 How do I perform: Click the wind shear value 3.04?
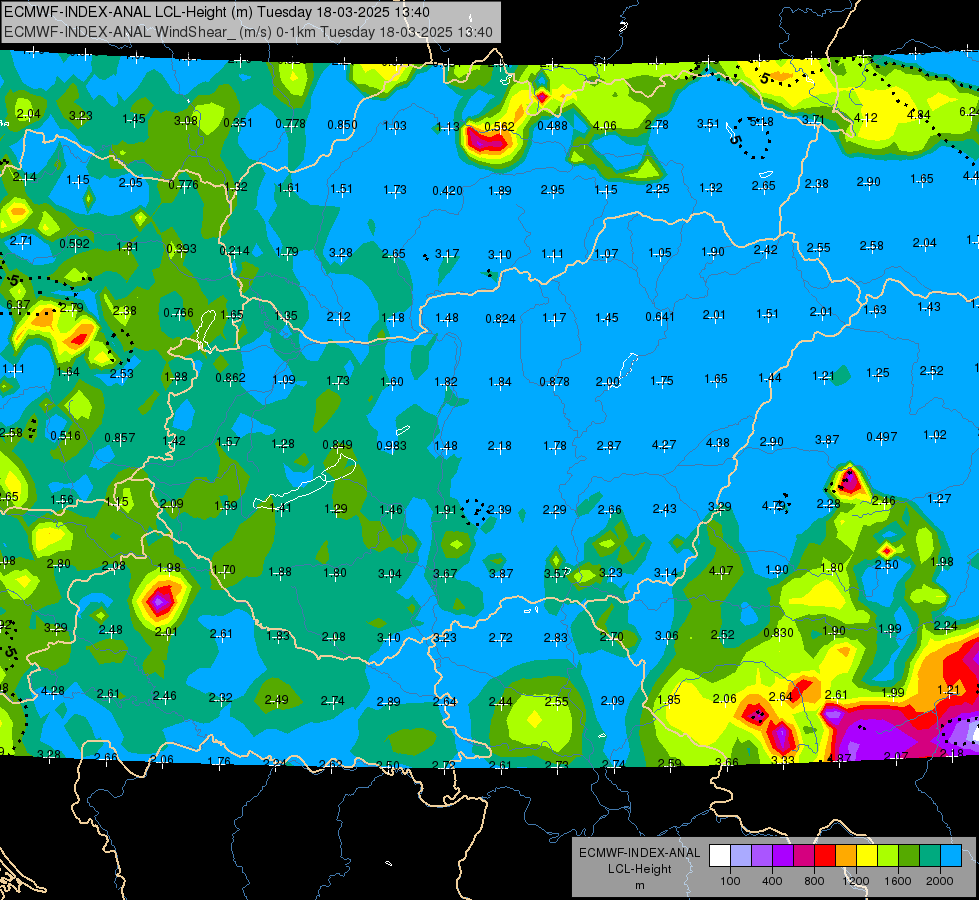390,573
